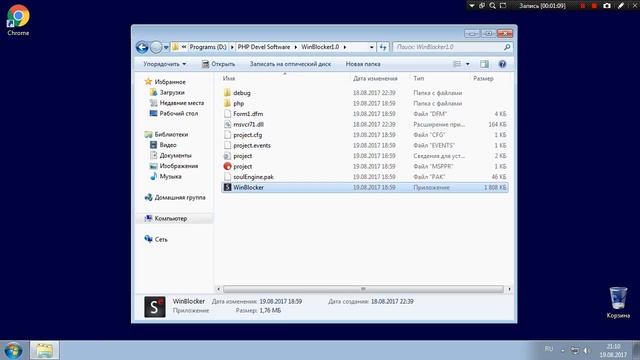Select PHP Devel Software in the breadcrumb
Viewport: 640px width, 360px height.
pos(264,47)
